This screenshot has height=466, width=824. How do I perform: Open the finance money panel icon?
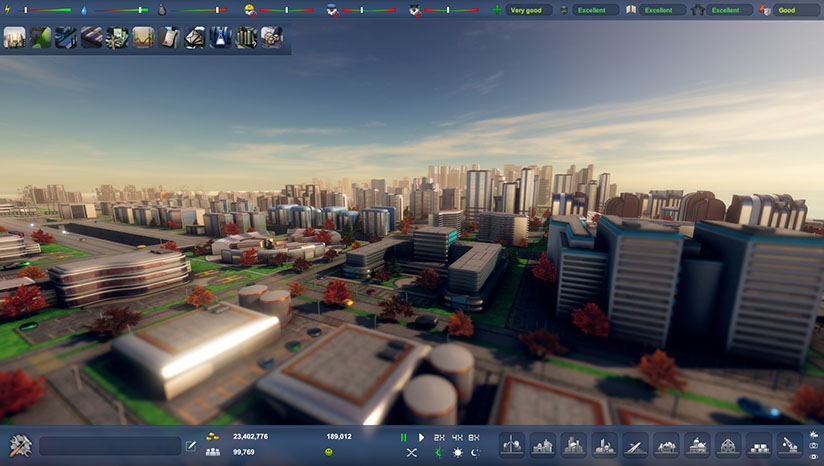click(x=118, y=38)
